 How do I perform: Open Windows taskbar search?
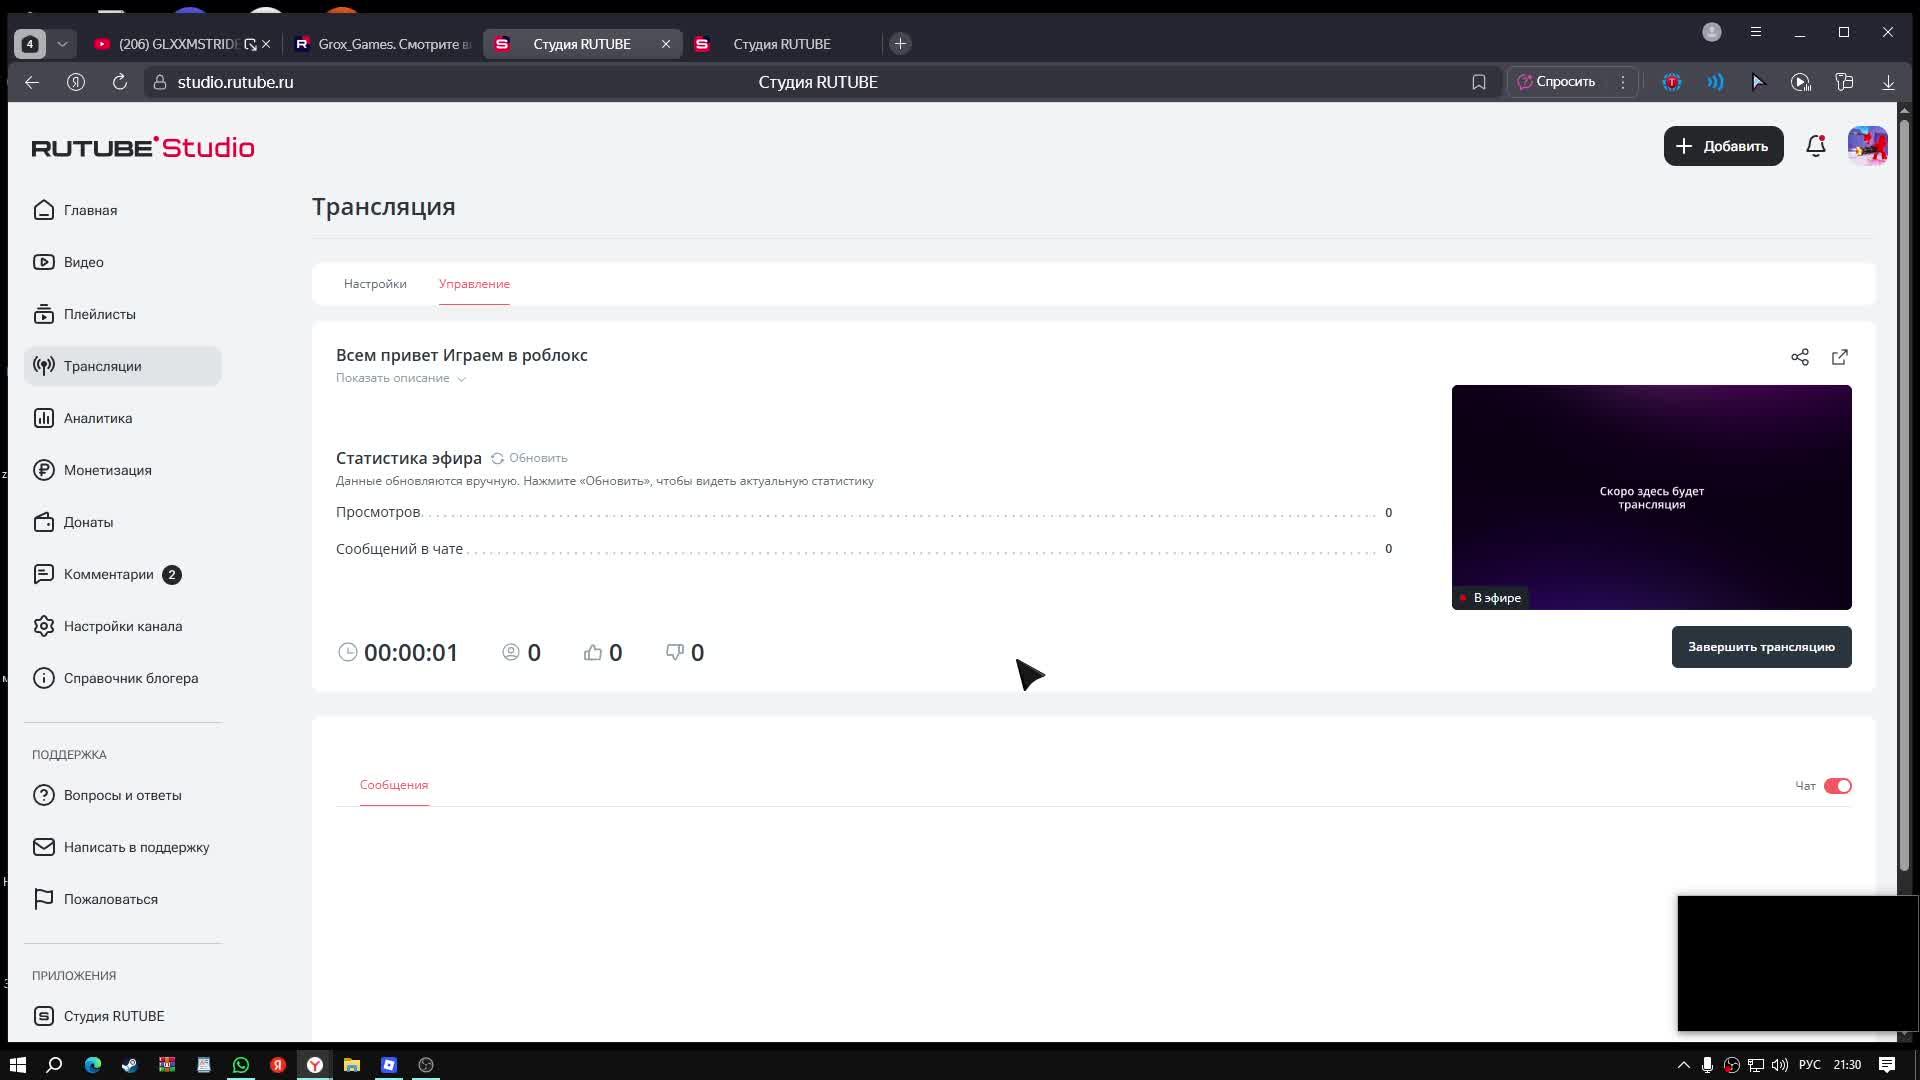pos(55,1065)
